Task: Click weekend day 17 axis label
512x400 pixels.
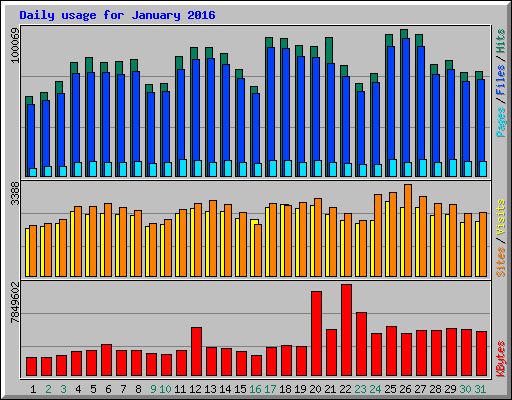Action: click(x=270, y=389)
